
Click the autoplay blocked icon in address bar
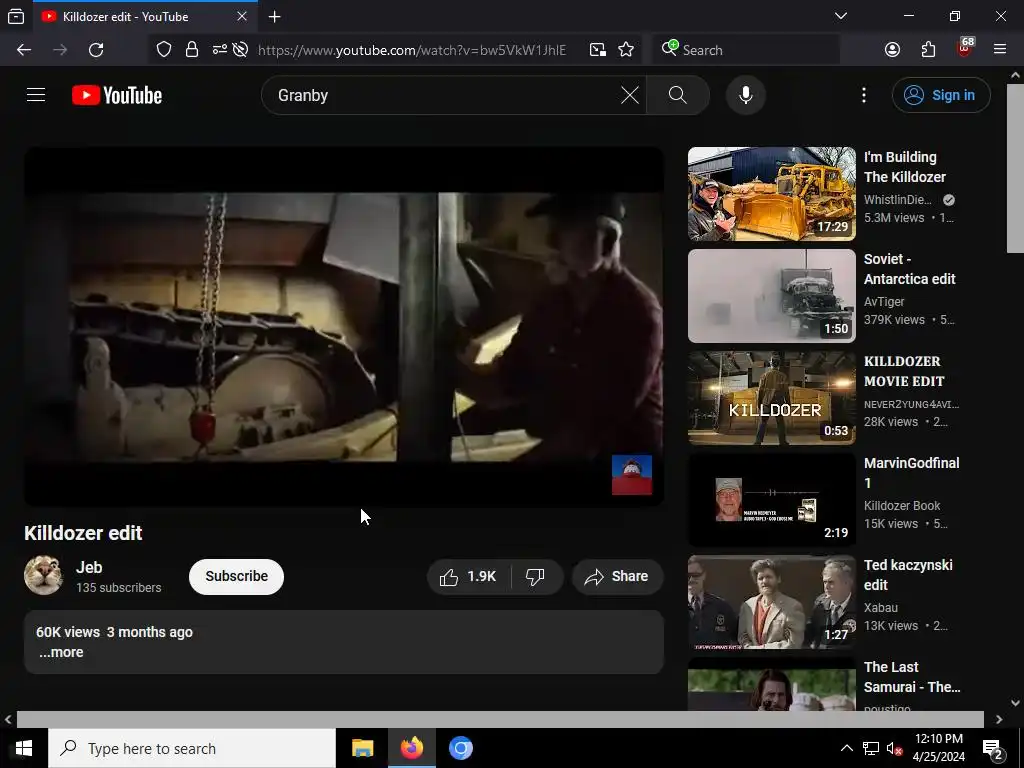click(x=240, y=50)
